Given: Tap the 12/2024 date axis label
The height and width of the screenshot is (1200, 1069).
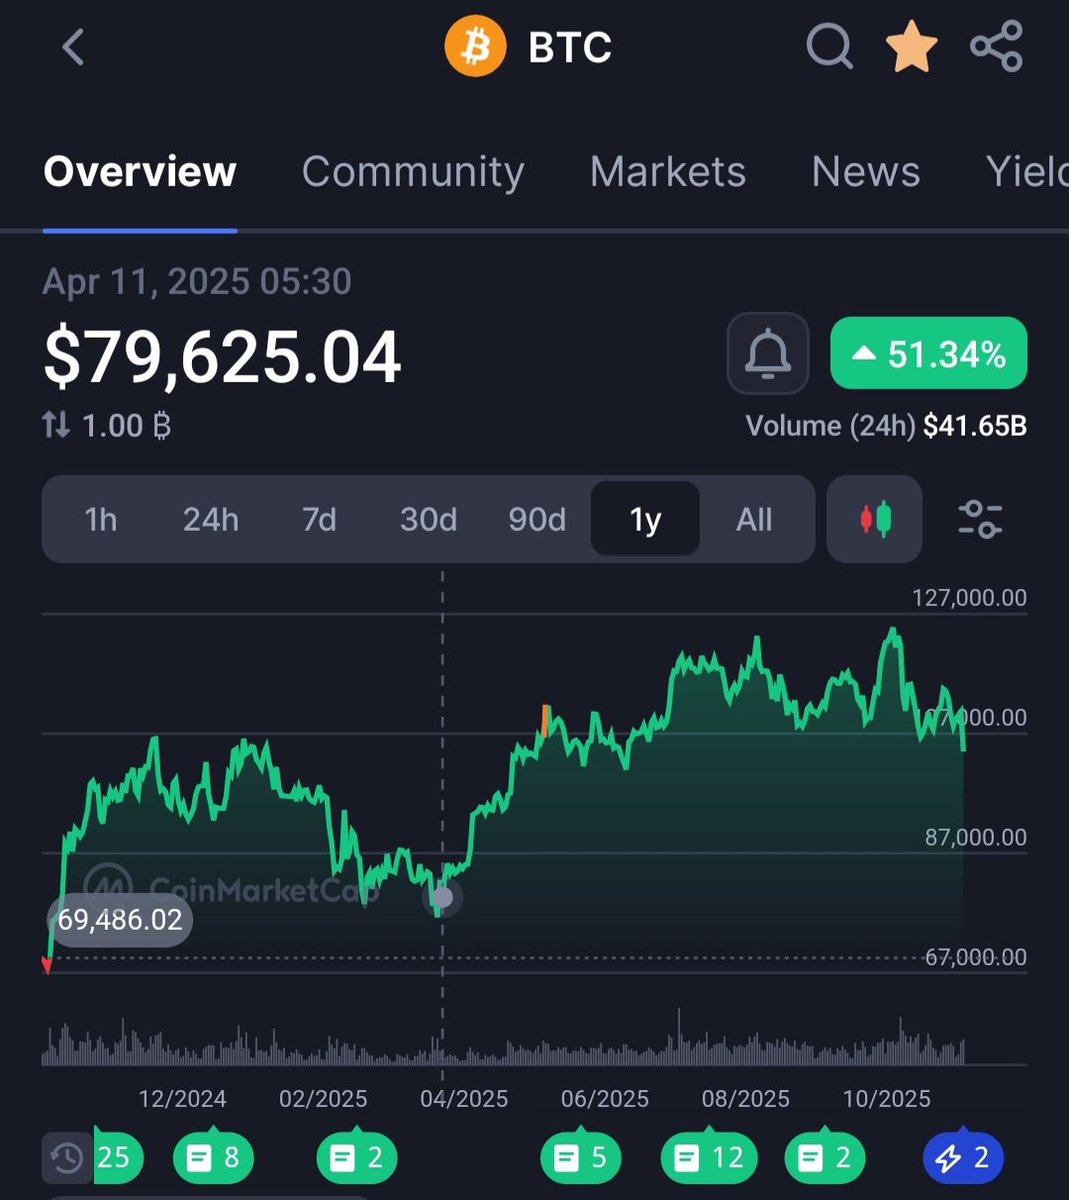Looking at the screenshot, I should pos(182,1099).
